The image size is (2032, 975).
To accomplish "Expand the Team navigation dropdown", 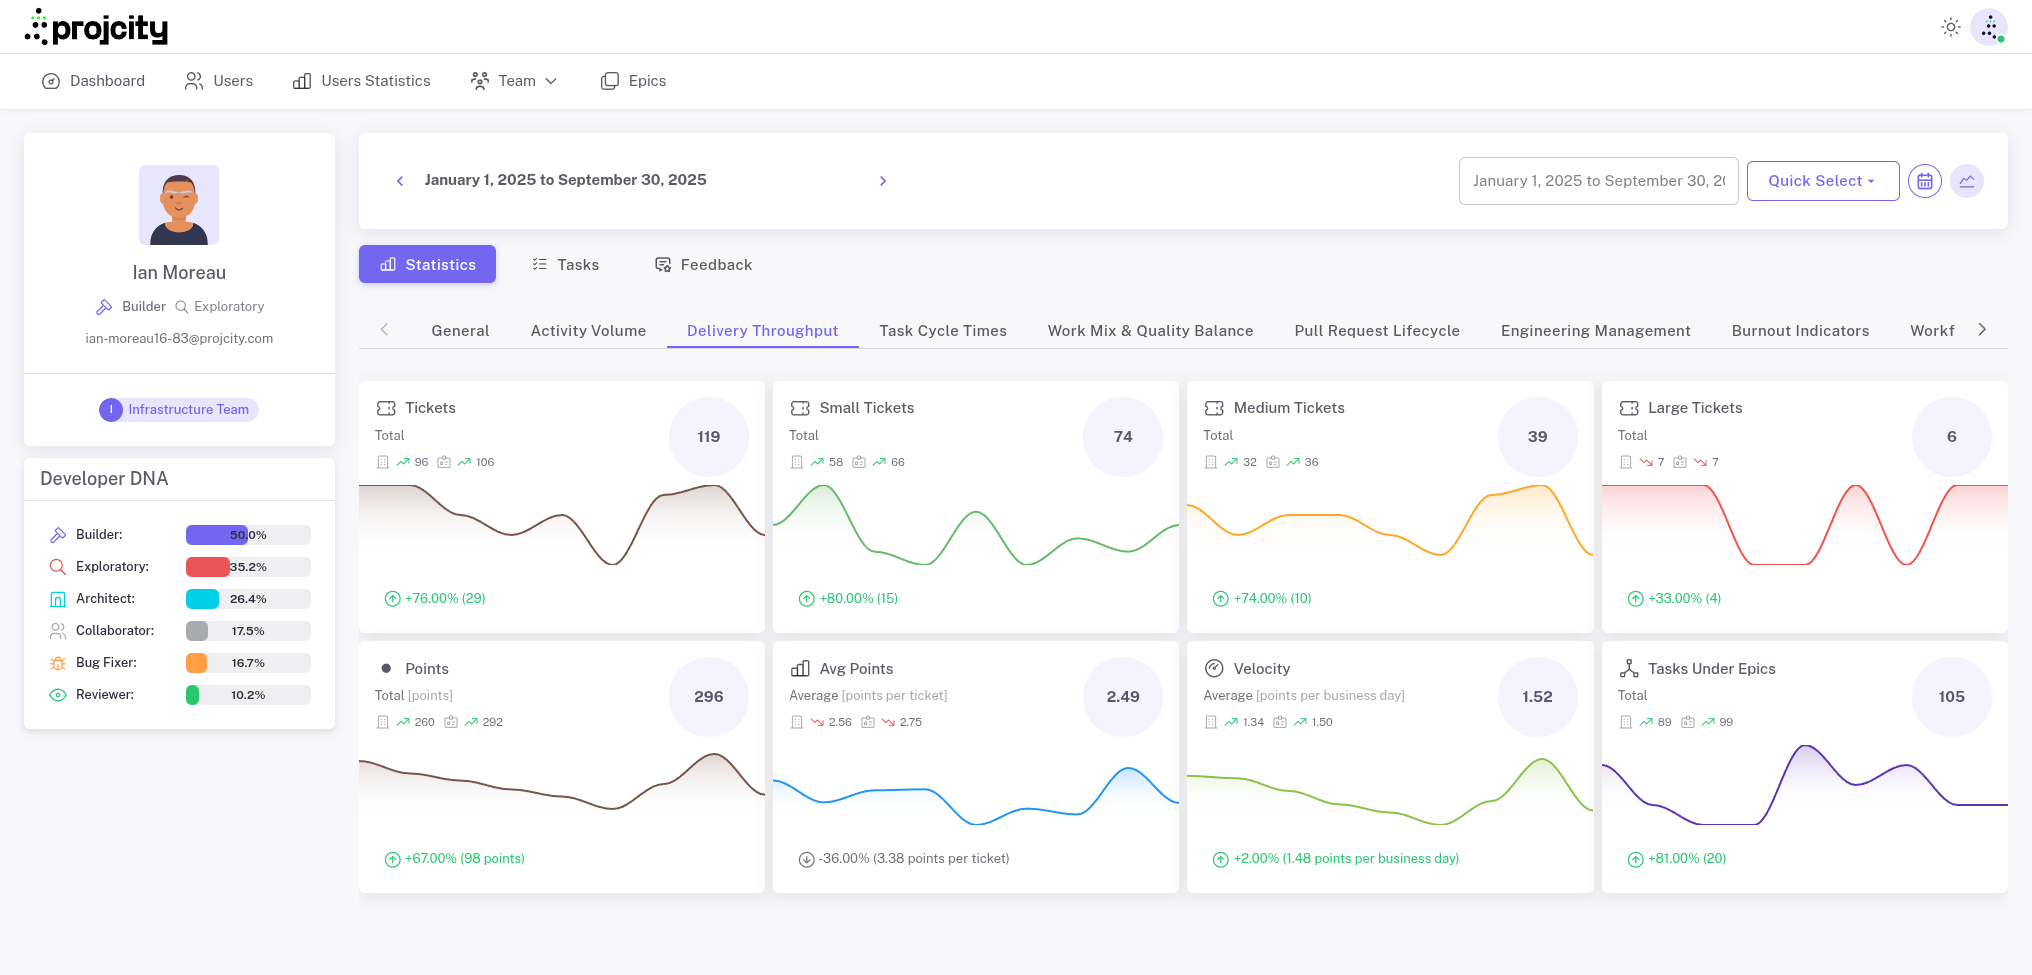I will (514, 81).
